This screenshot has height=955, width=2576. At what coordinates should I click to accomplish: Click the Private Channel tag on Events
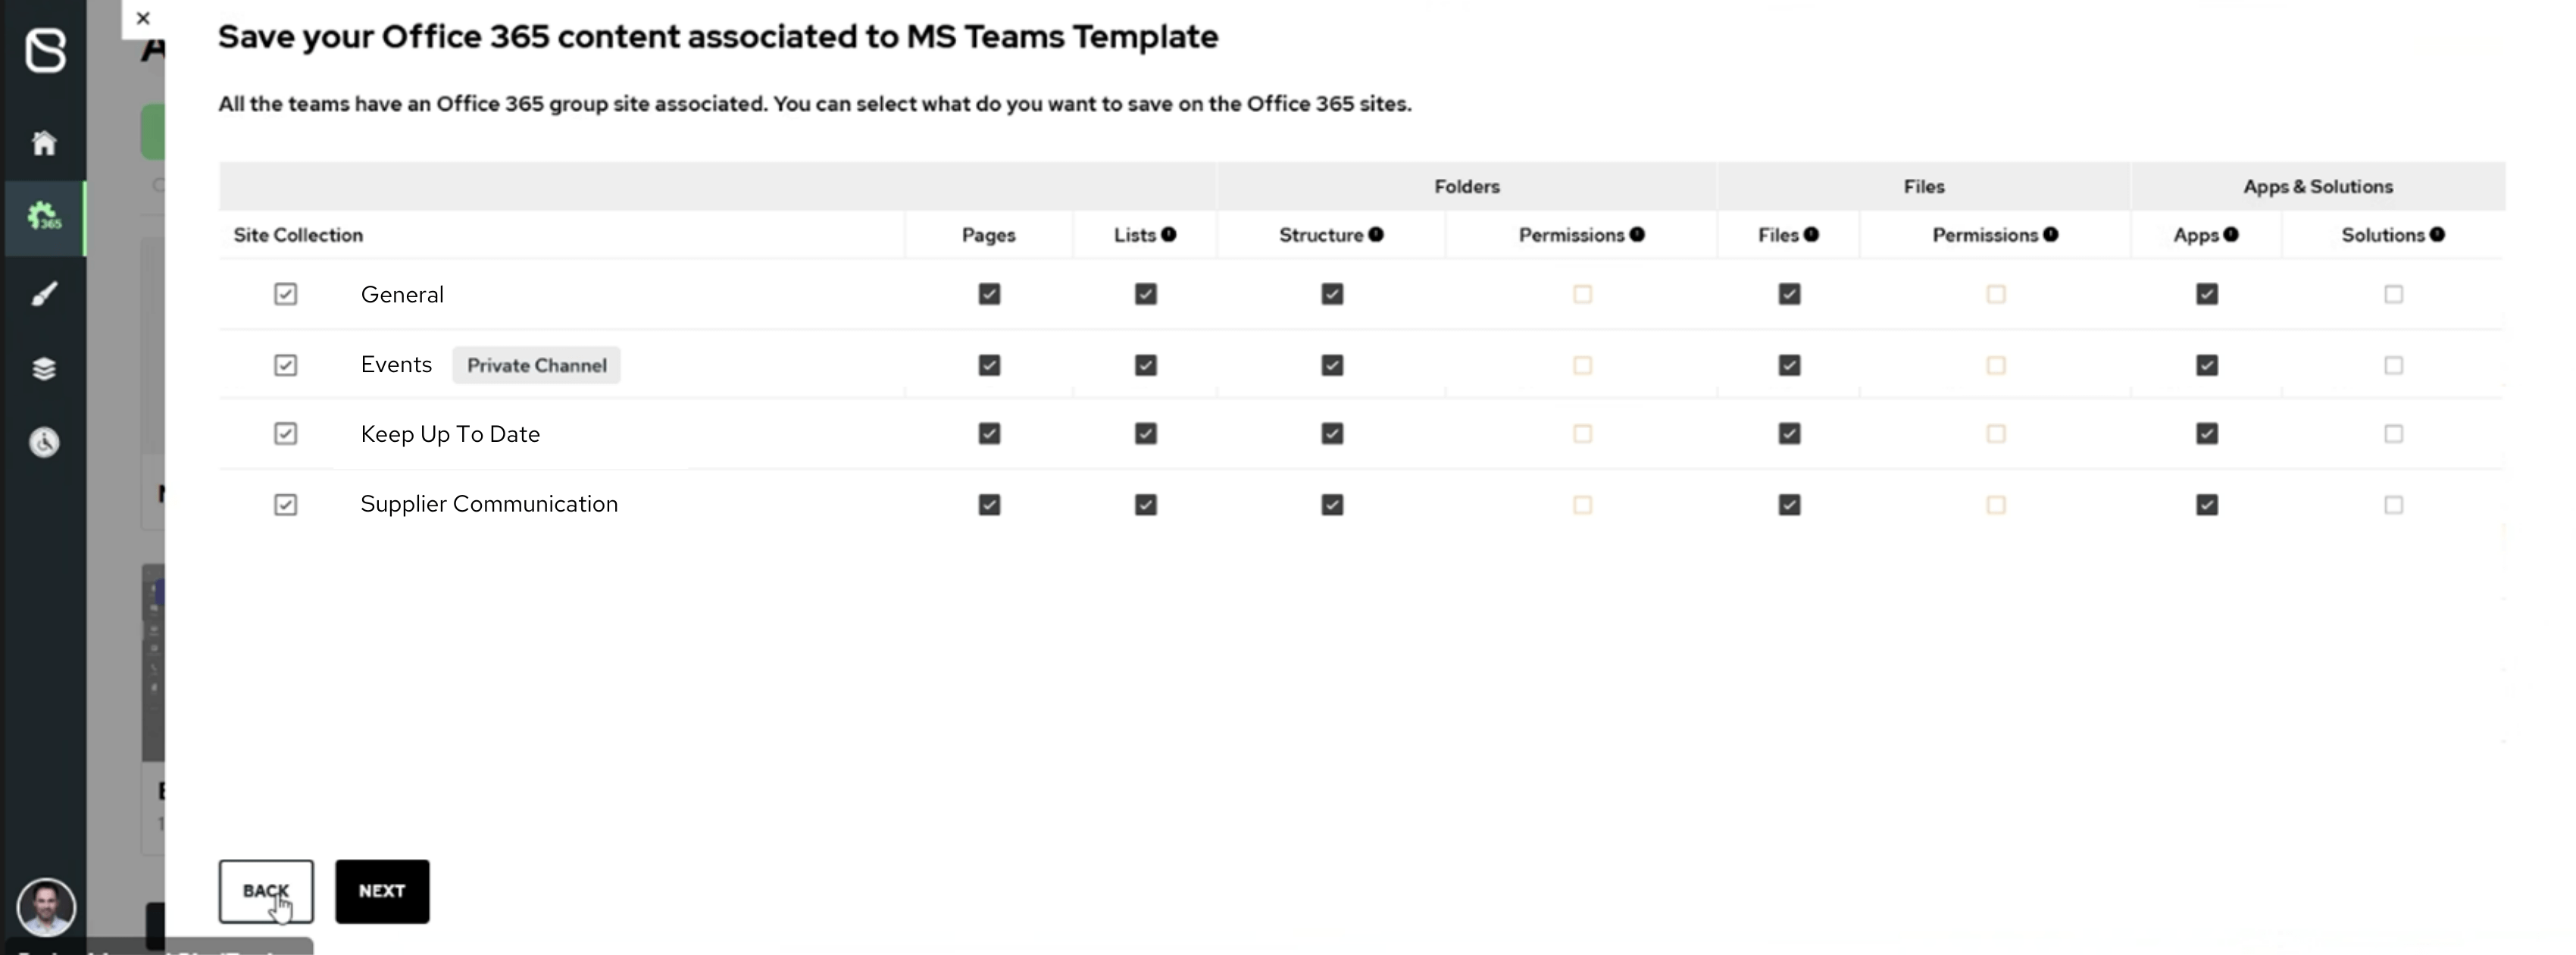[536, 365]
